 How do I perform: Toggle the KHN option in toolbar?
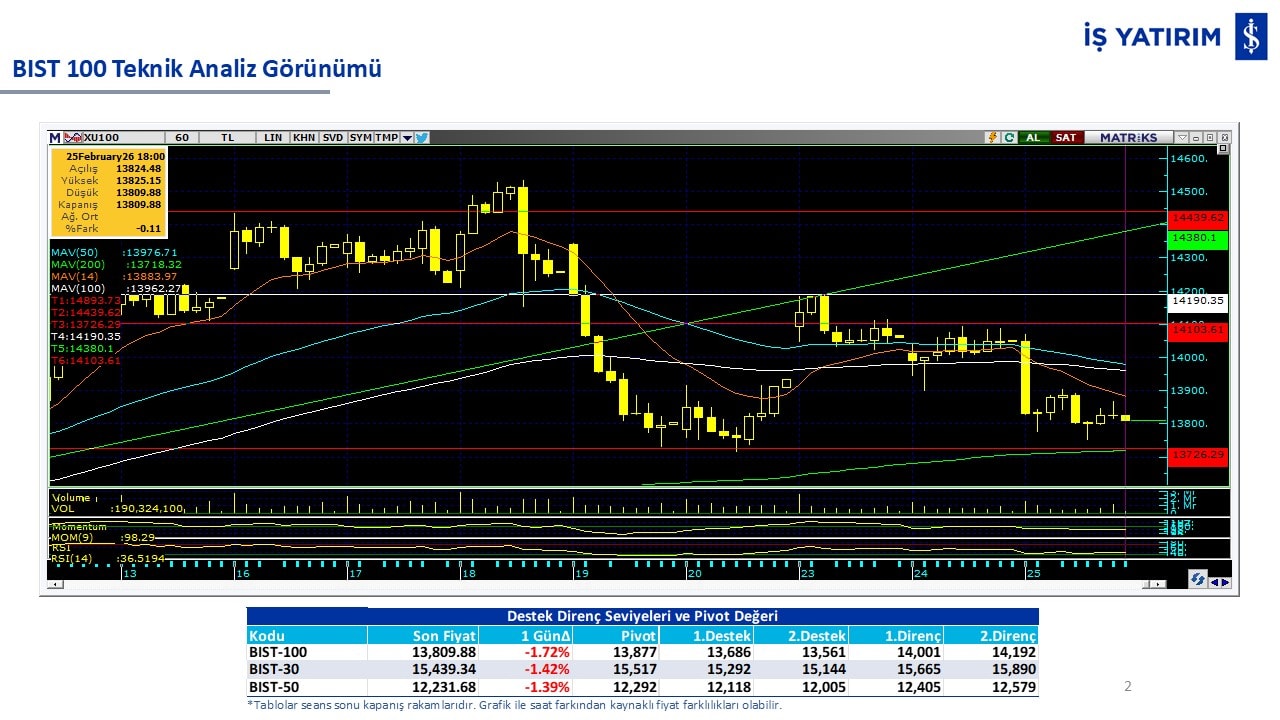tap(304, 137)
